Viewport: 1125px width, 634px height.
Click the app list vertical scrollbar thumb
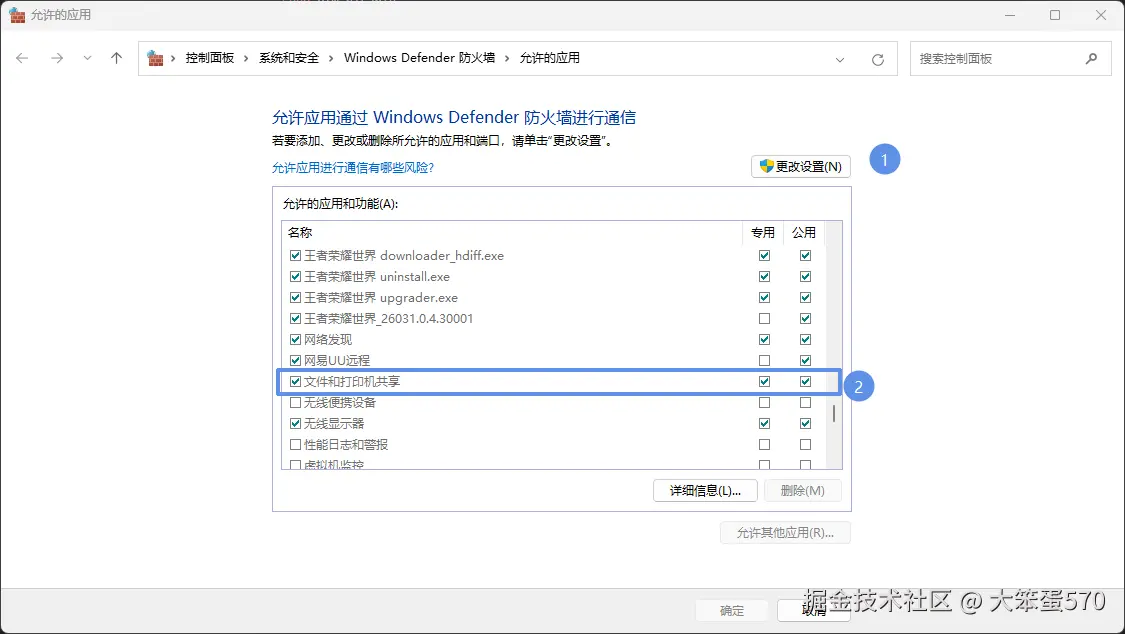834,413
